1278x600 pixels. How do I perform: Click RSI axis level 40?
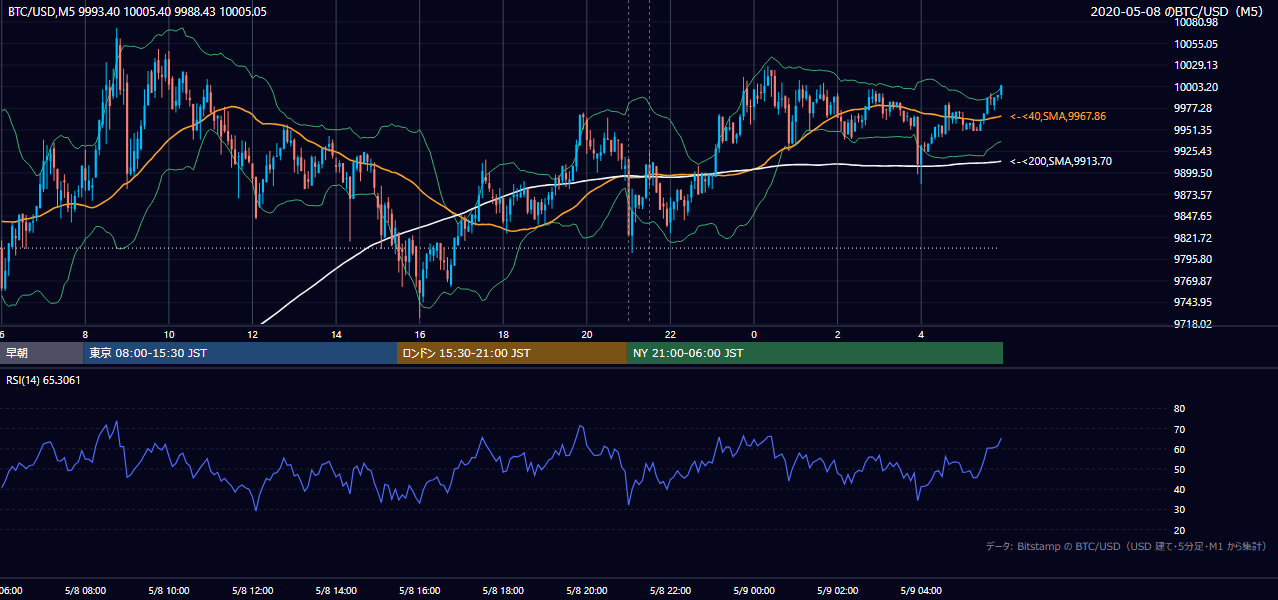point(1179,489)
